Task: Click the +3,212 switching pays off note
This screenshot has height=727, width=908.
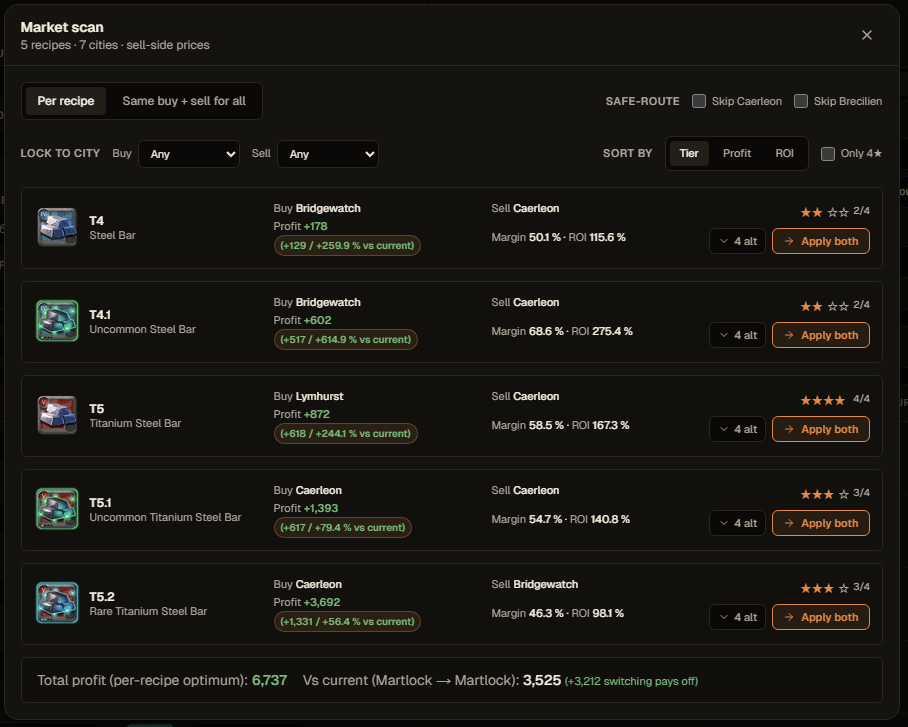Action: click(631, 681)
